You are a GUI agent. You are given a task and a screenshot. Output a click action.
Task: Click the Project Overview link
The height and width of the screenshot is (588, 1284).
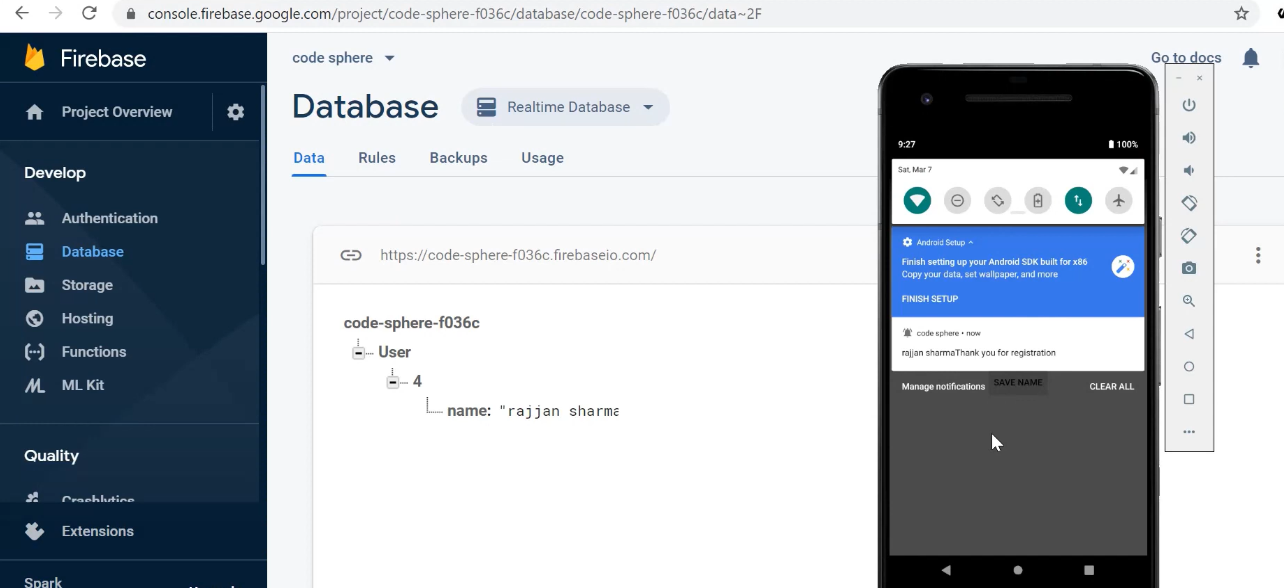pos(117,112)
